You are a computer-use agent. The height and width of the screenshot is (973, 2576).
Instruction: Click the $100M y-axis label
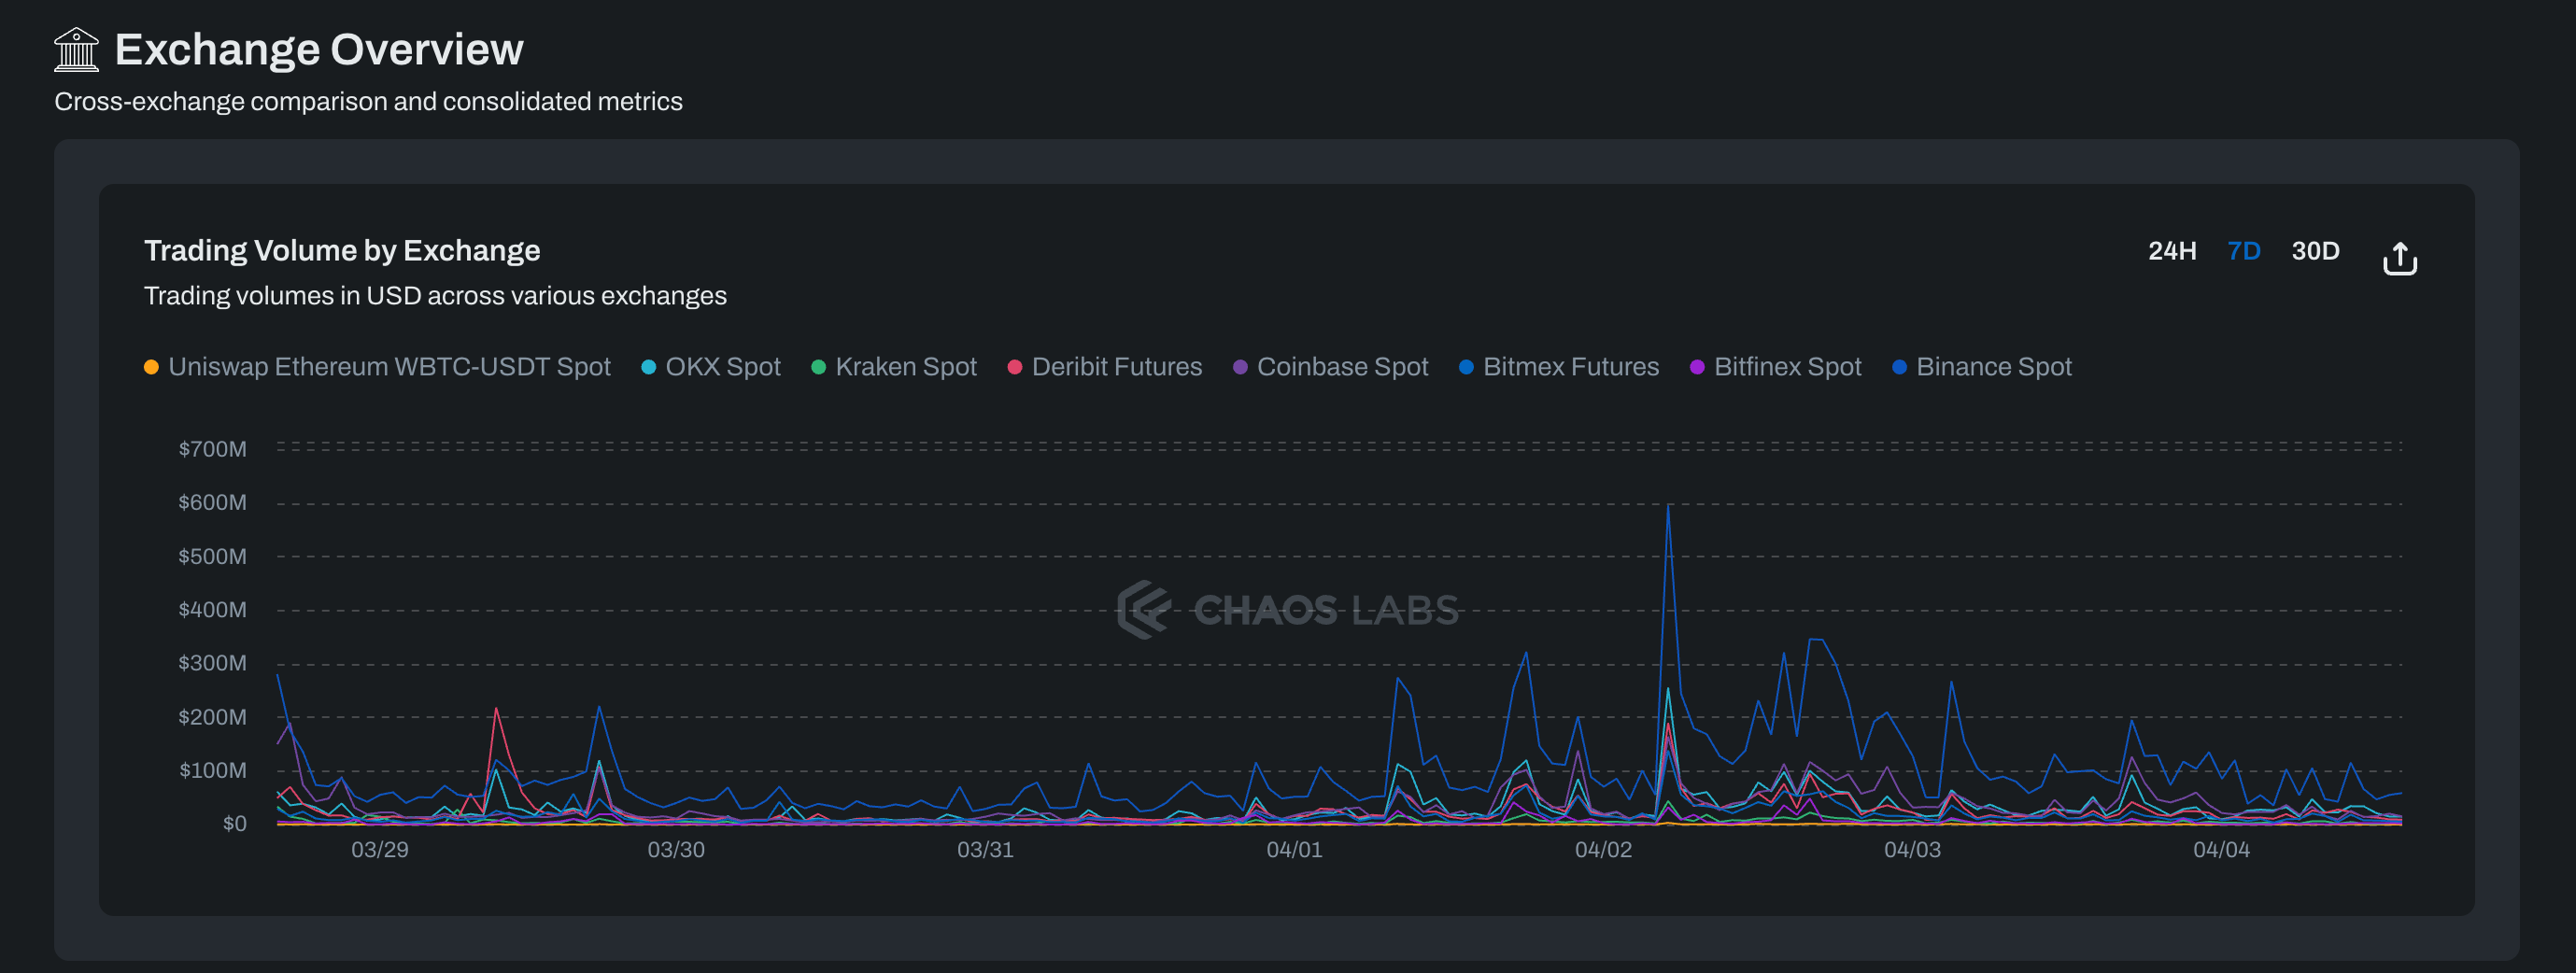click(212, 770)
